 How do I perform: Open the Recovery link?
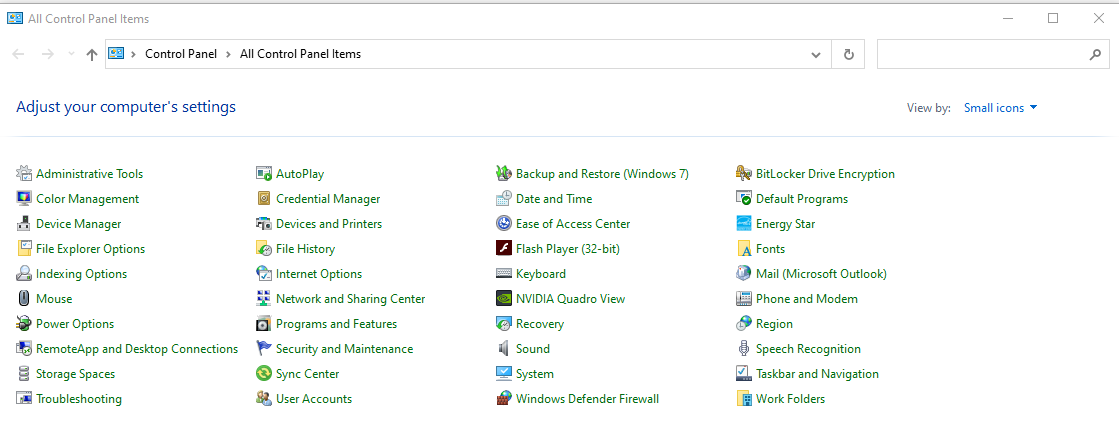click(540, 323)
